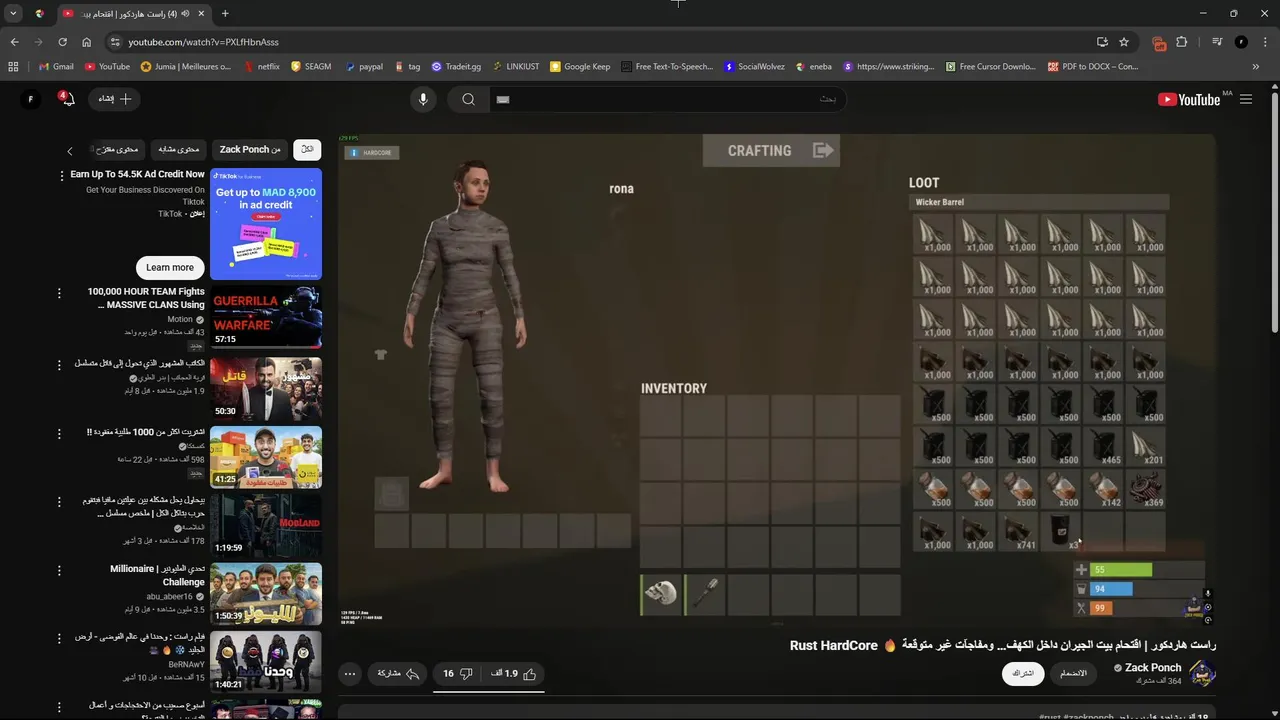
Task: Click the join membership button
Action: (1073, 673)
